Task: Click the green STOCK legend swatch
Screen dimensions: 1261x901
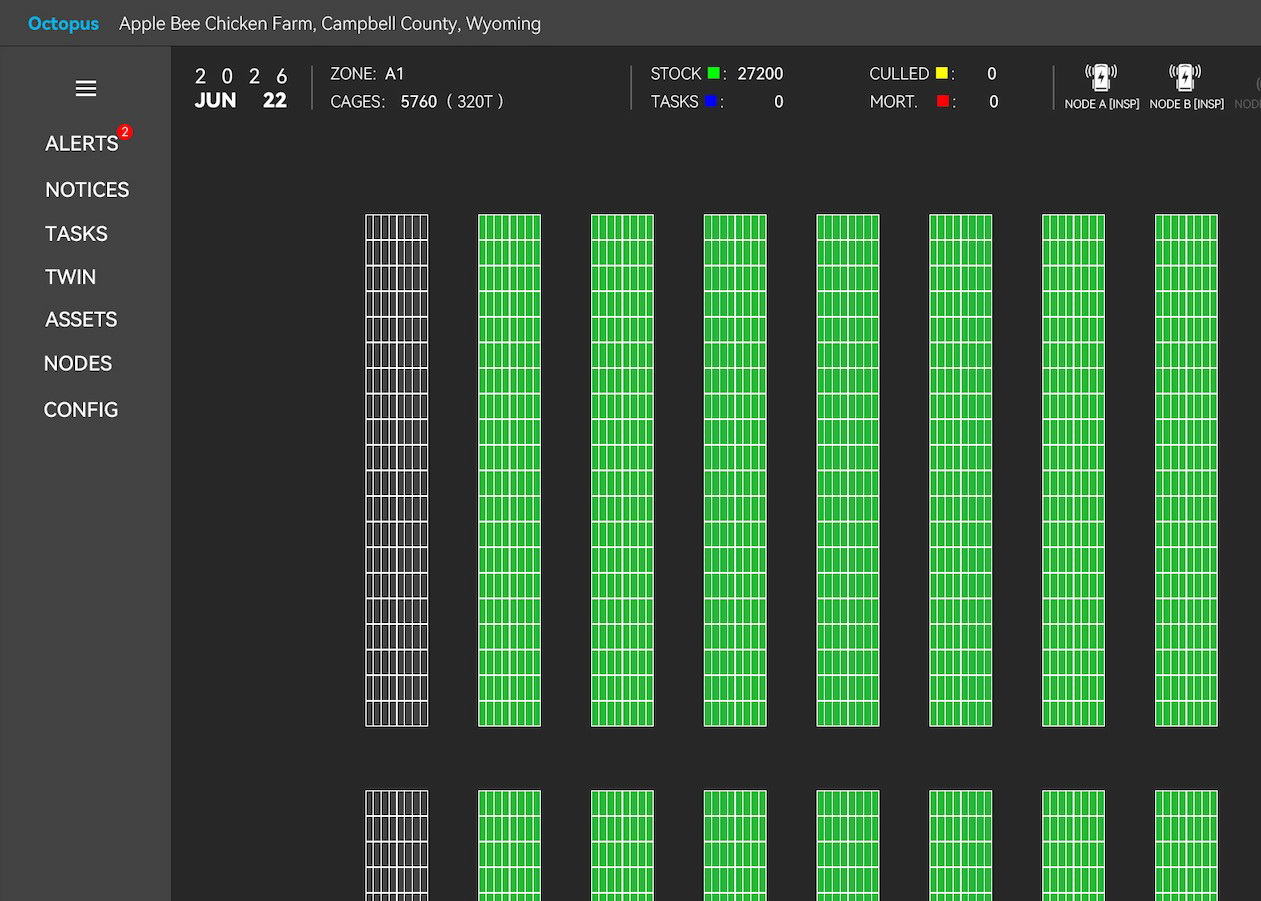Action: tap(714, 73)
